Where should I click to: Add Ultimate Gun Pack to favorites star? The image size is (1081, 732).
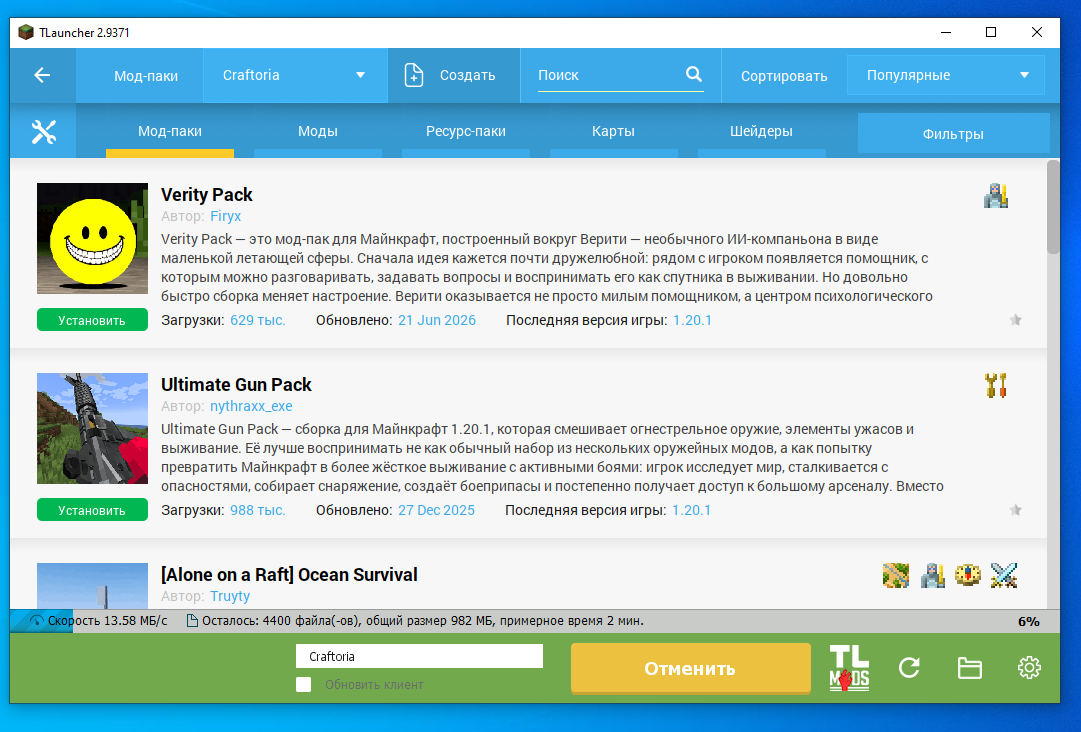point(1016,510)
